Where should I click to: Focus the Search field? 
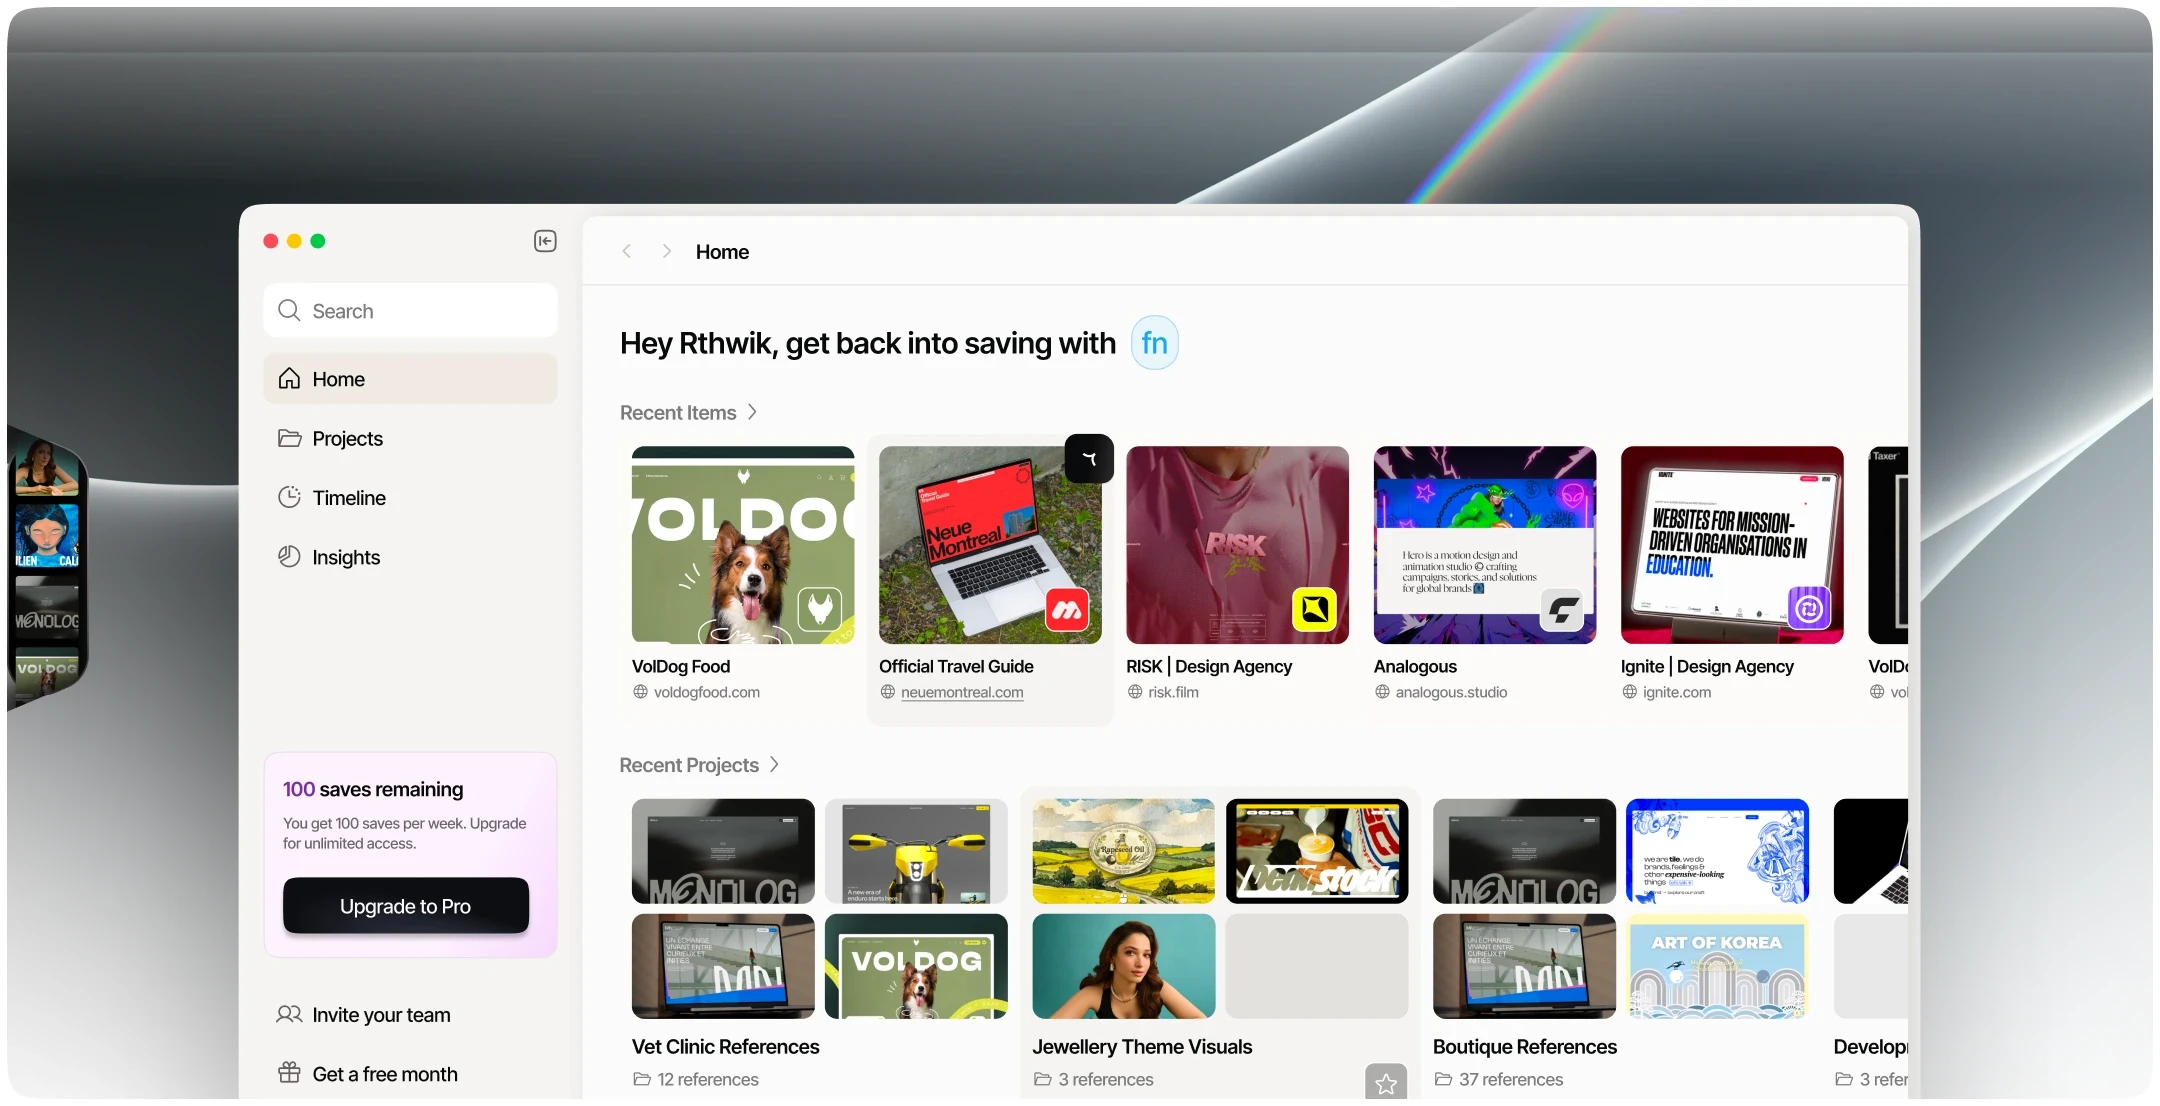click(x=410, y=311)
